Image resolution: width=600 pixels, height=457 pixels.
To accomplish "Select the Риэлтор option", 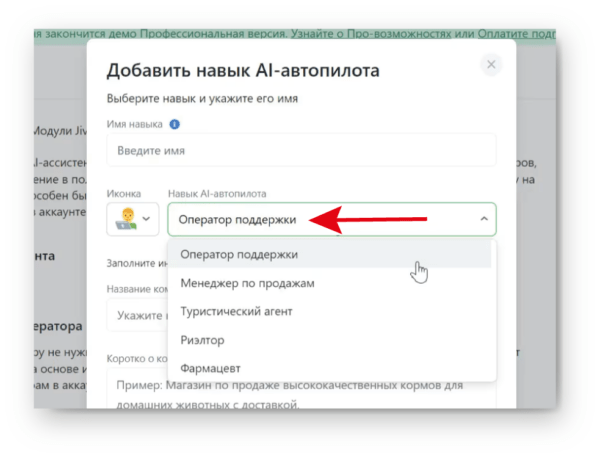I will (329, 340).
